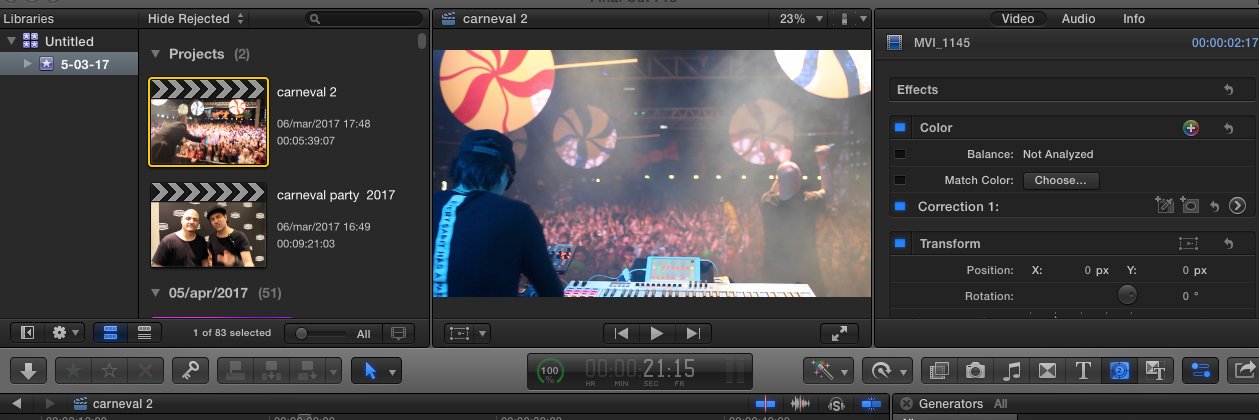Select the Untitled library row
1259x420 pixels.
tap(68, 41)
